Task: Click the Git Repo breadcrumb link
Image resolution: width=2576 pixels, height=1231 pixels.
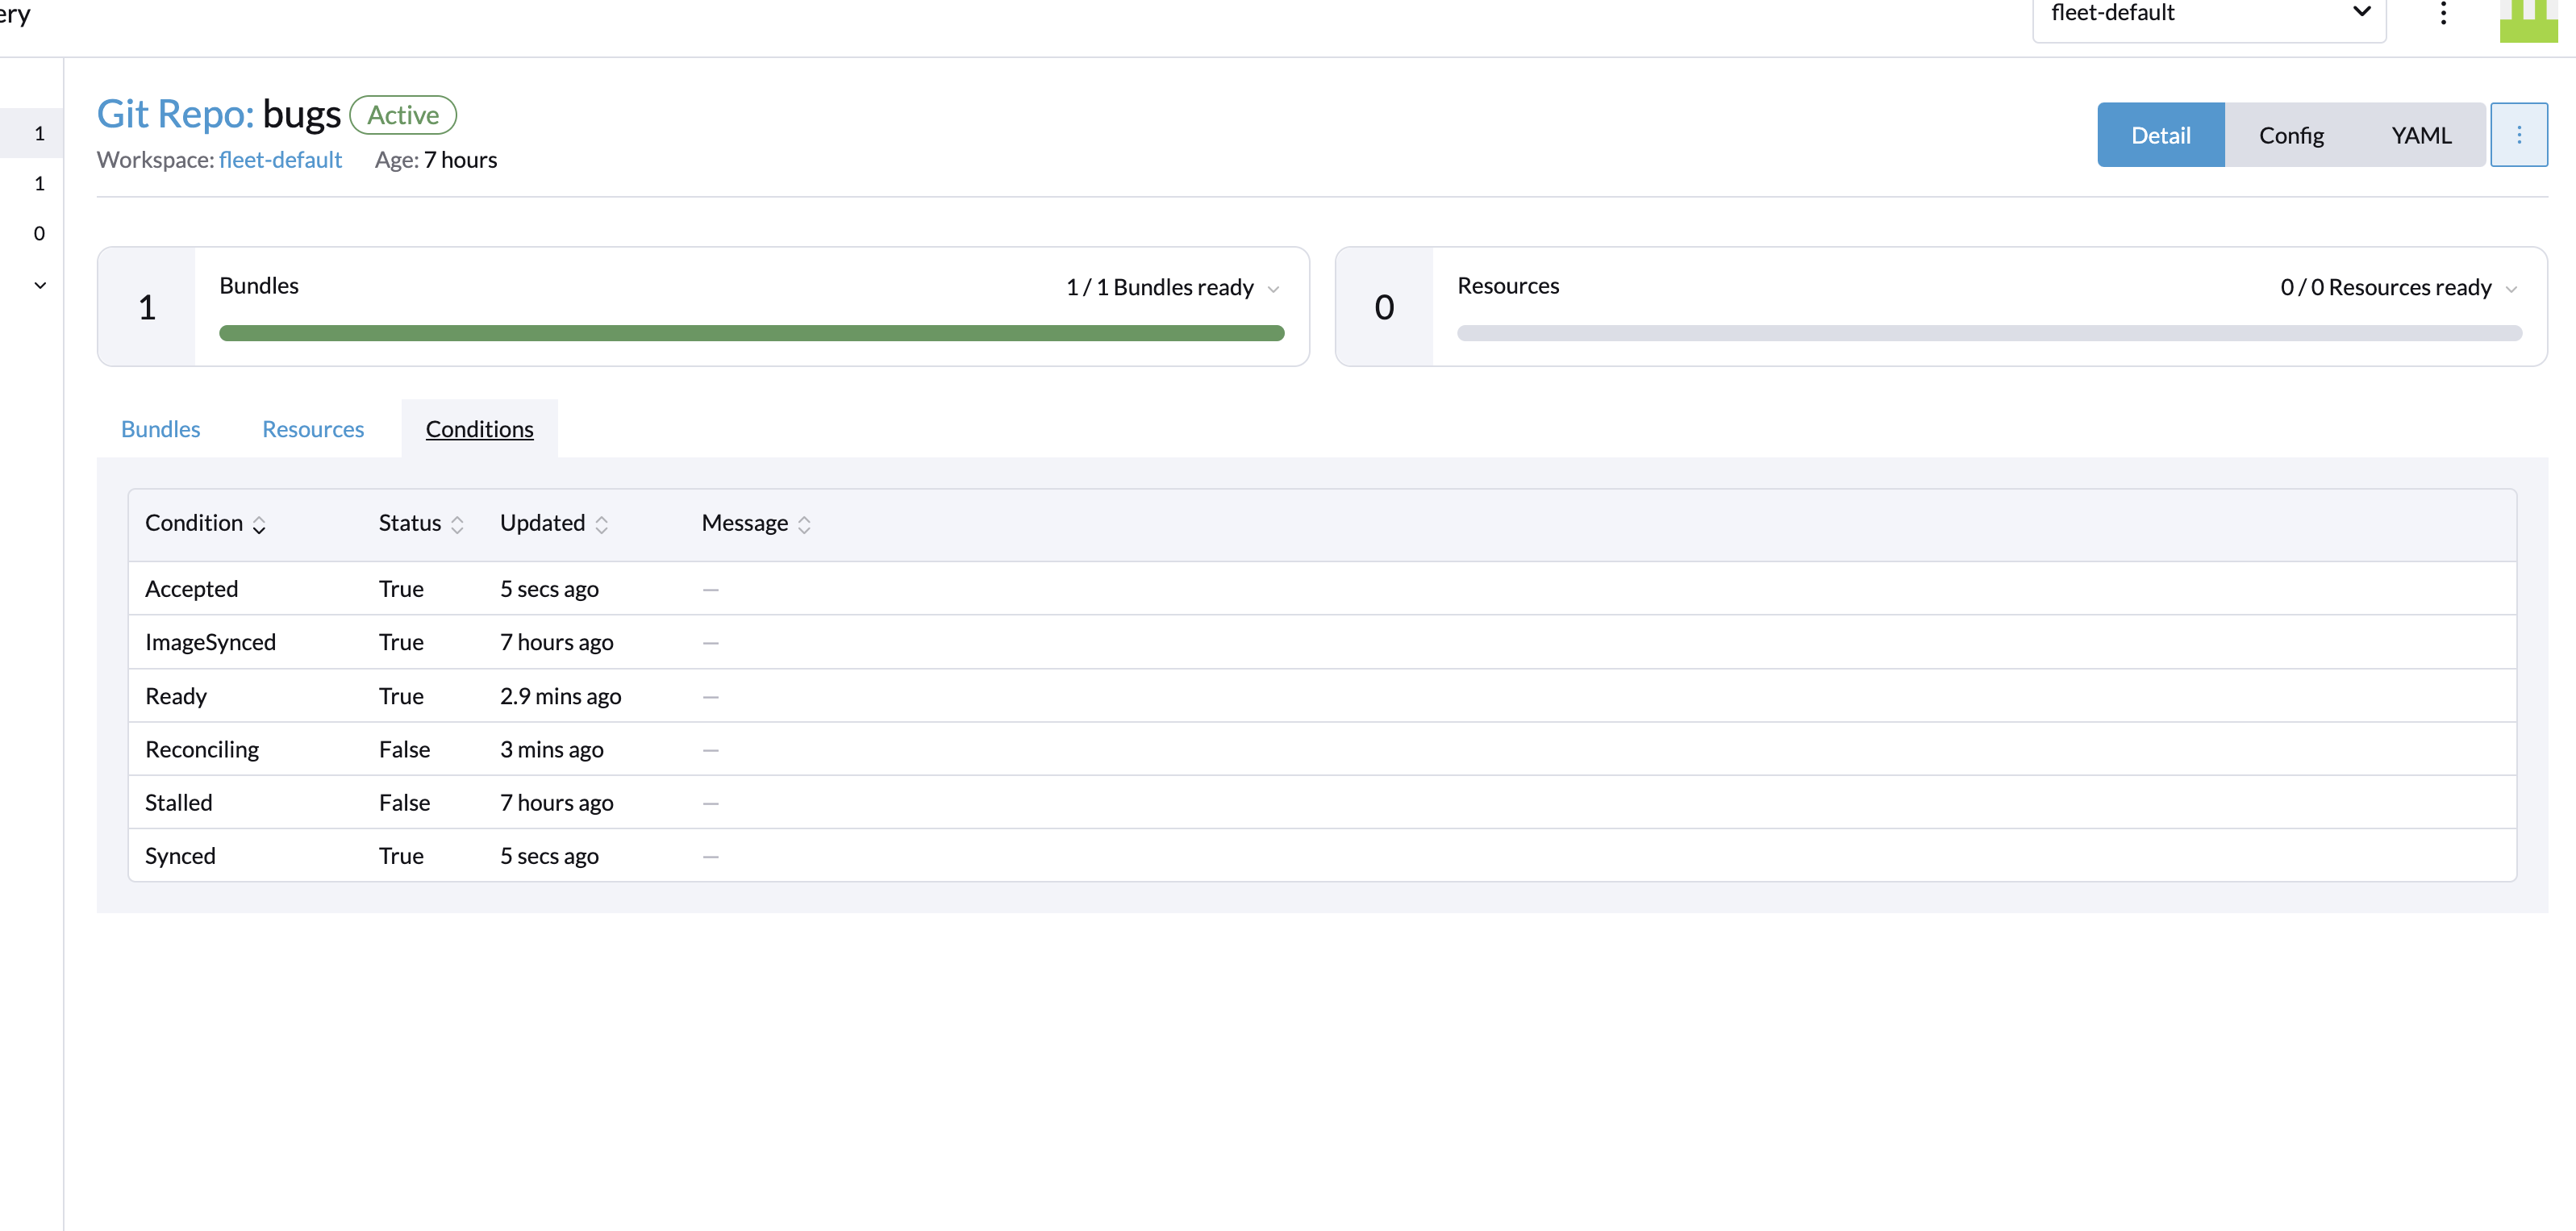Action: [175, 113]
